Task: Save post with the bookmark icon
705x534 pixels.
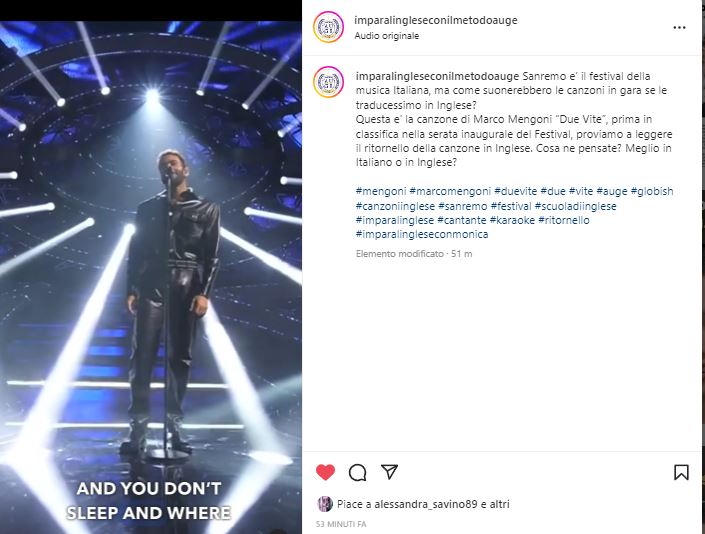Action: tap(681, 472)
